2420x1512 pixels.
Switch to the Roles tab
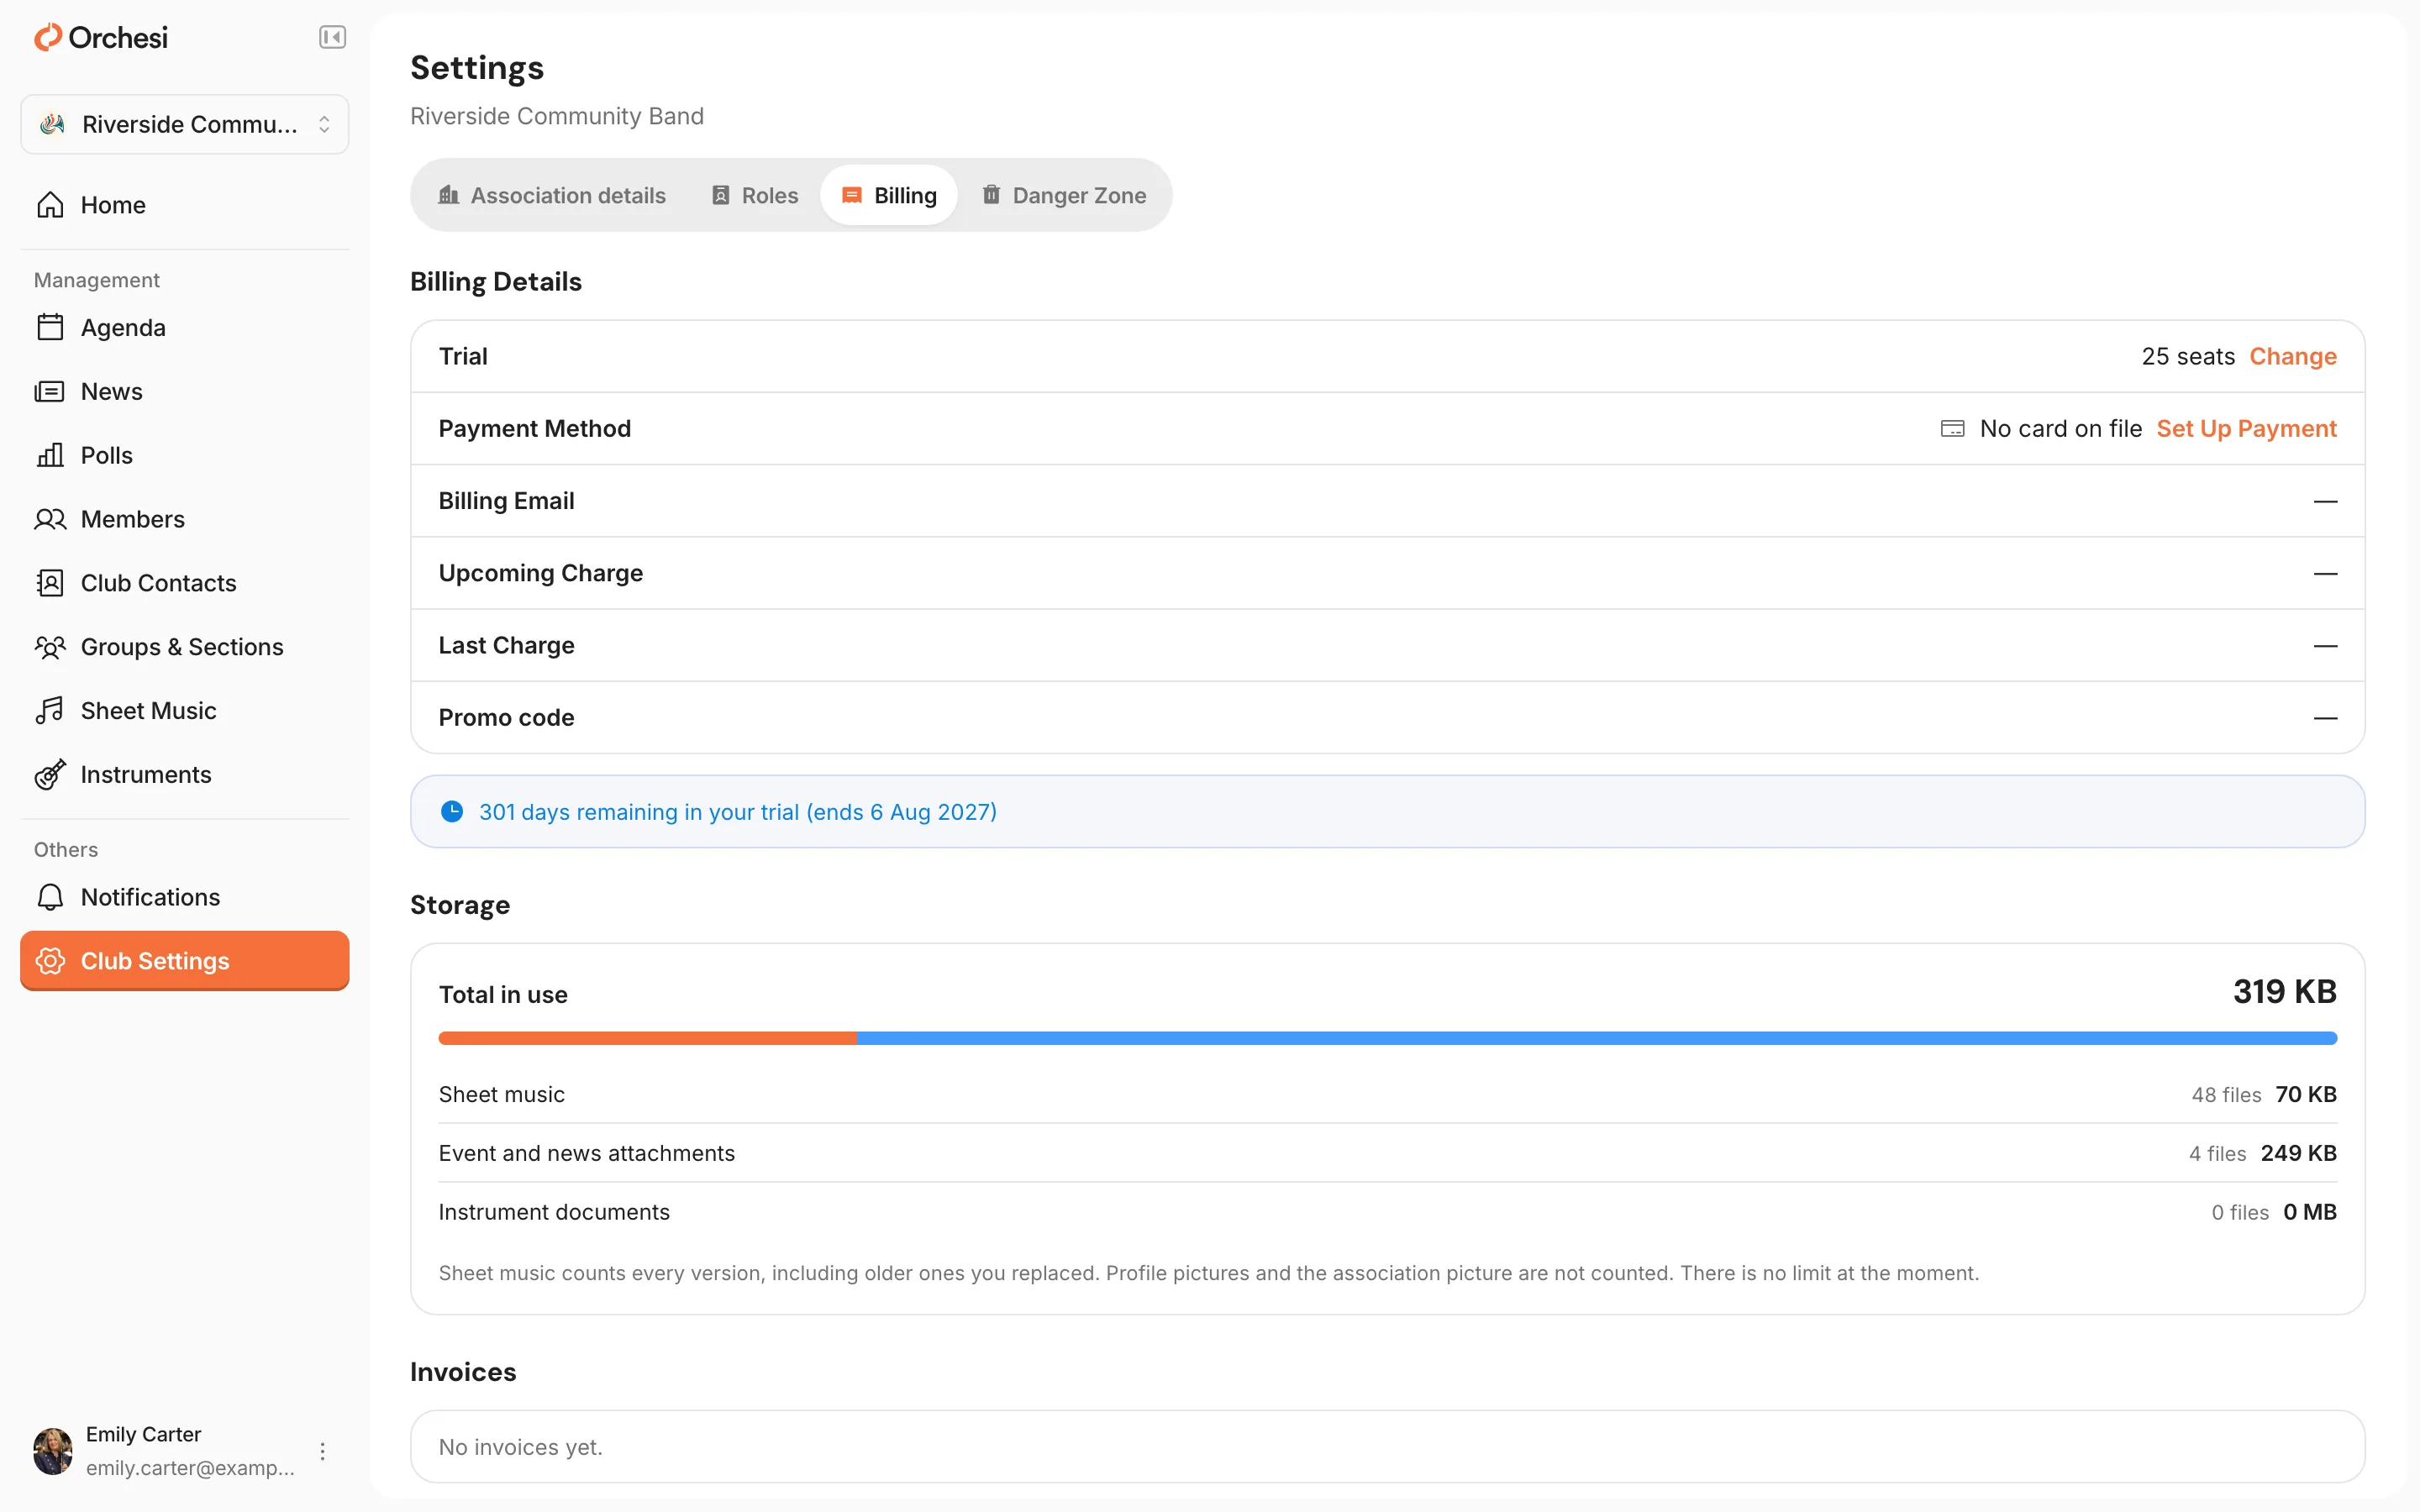tap(755, 195)
